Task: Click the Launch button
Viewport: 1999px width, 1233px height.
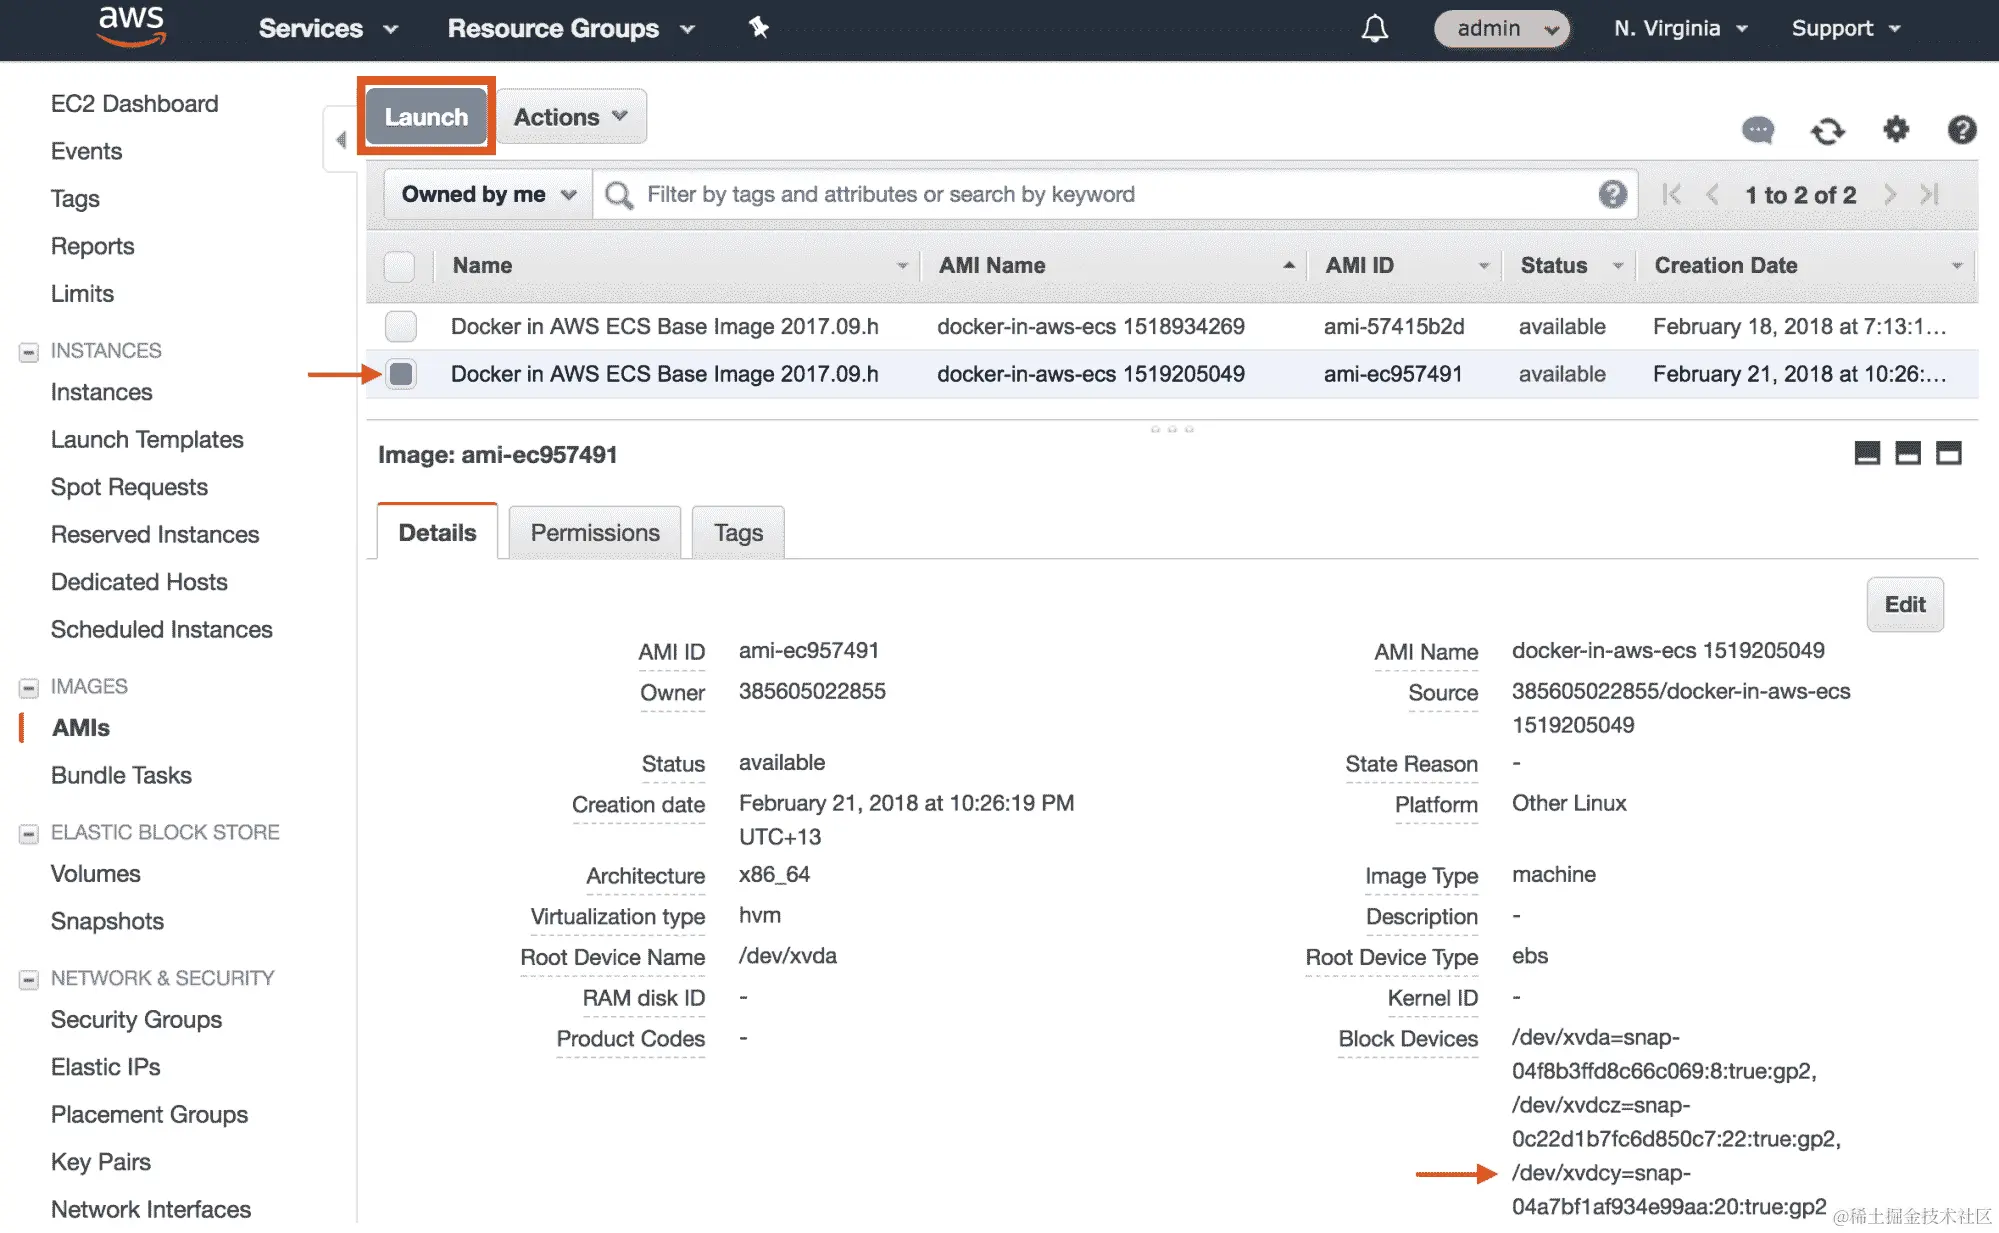Action: 426,117
